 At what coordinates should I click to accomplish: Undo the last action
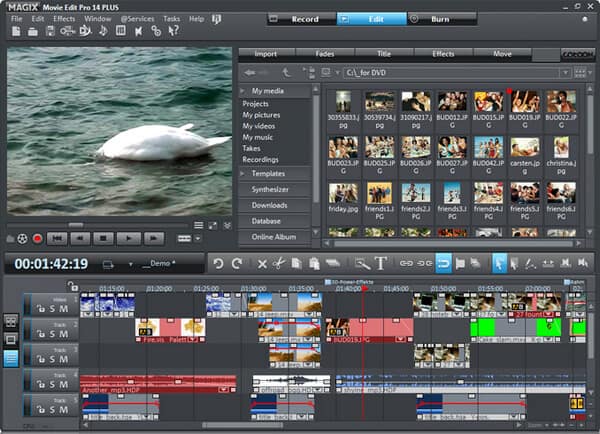pos(218,264)
